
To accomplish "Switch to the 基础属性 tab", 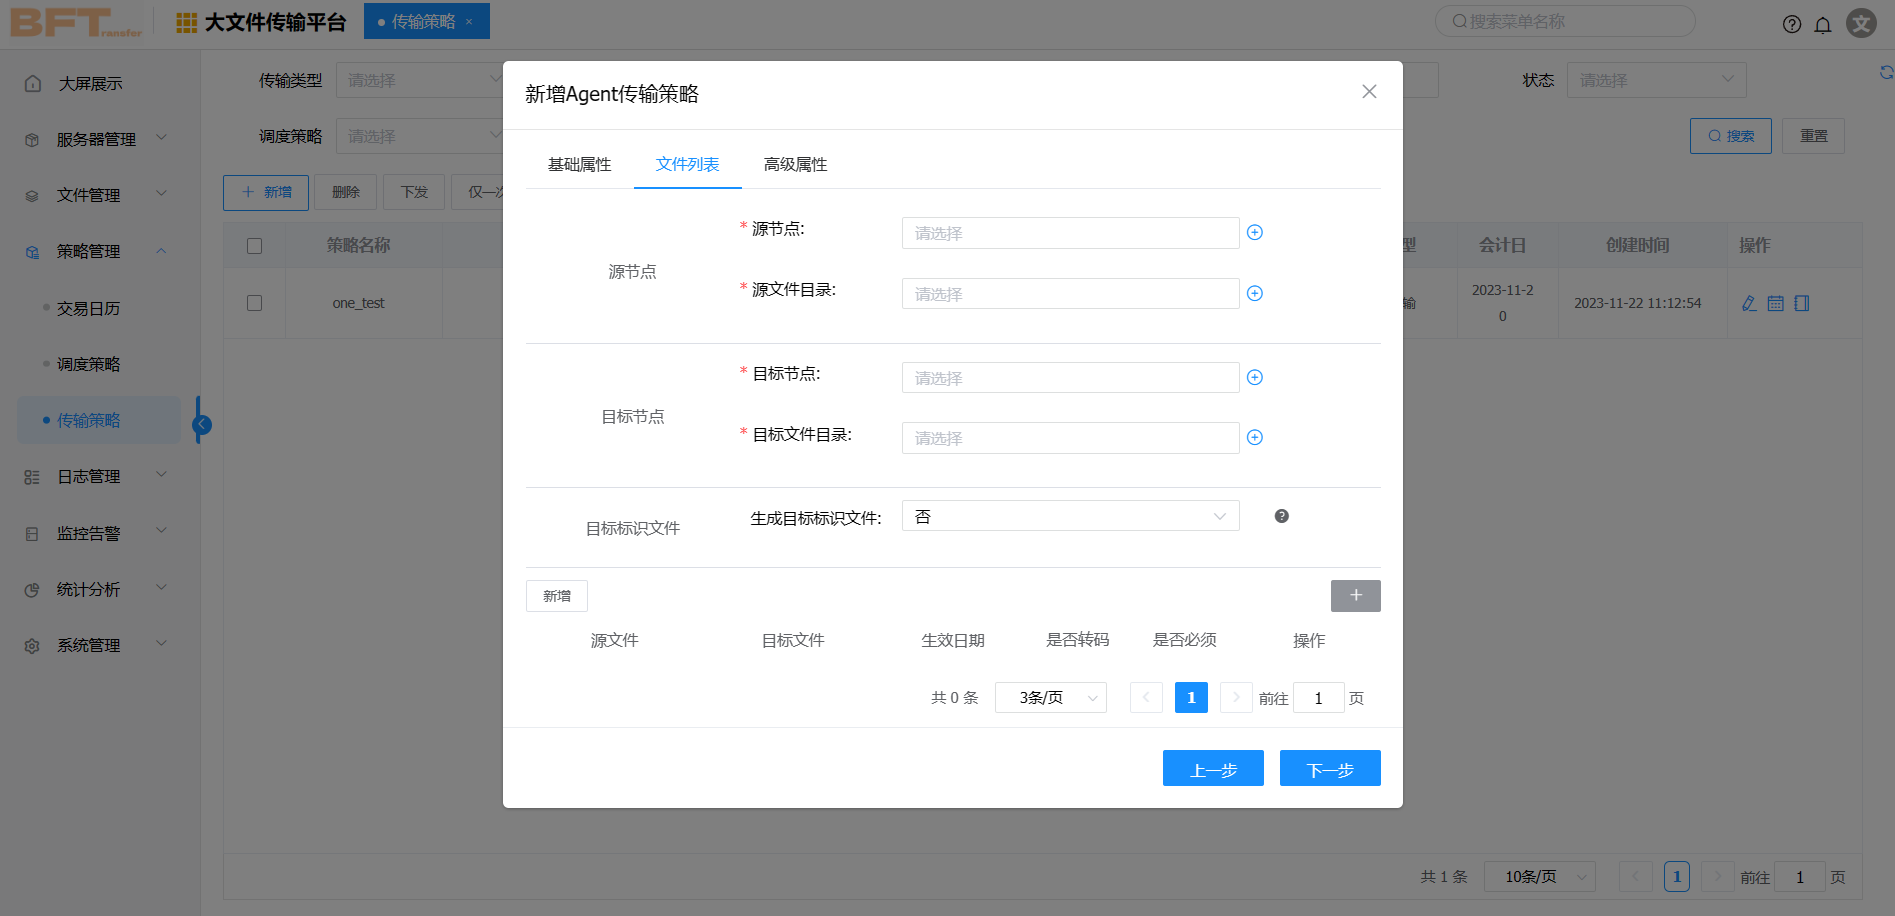I will click(579, 164).
